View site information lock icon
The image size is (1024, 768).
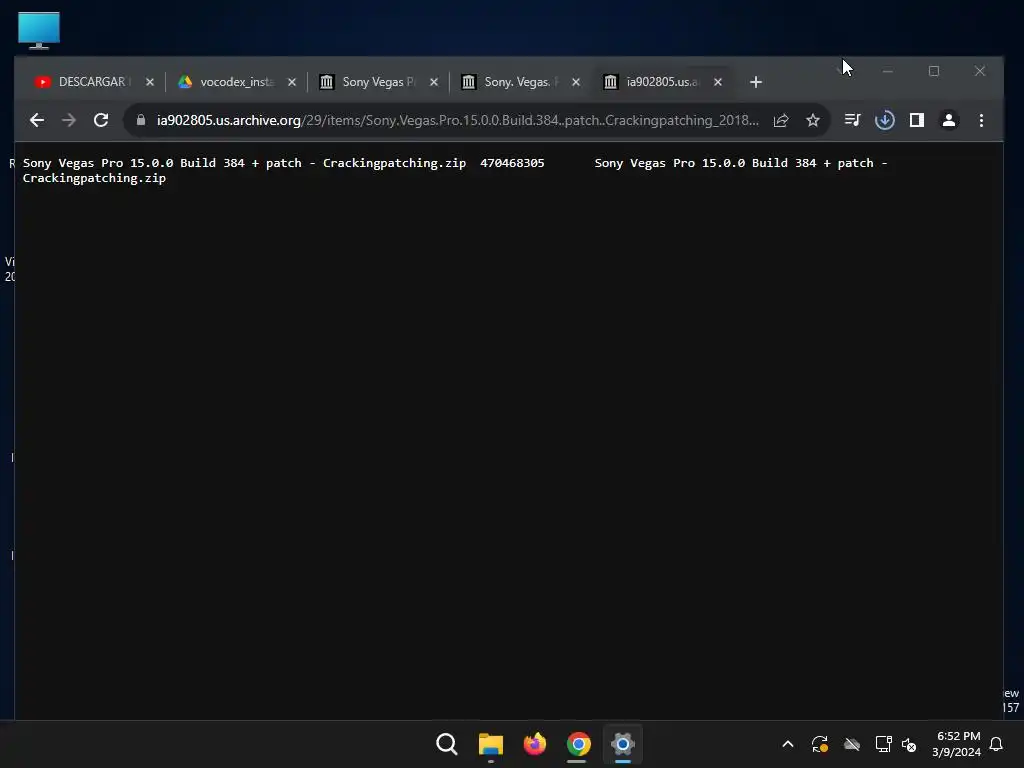(x=140, y=120)
